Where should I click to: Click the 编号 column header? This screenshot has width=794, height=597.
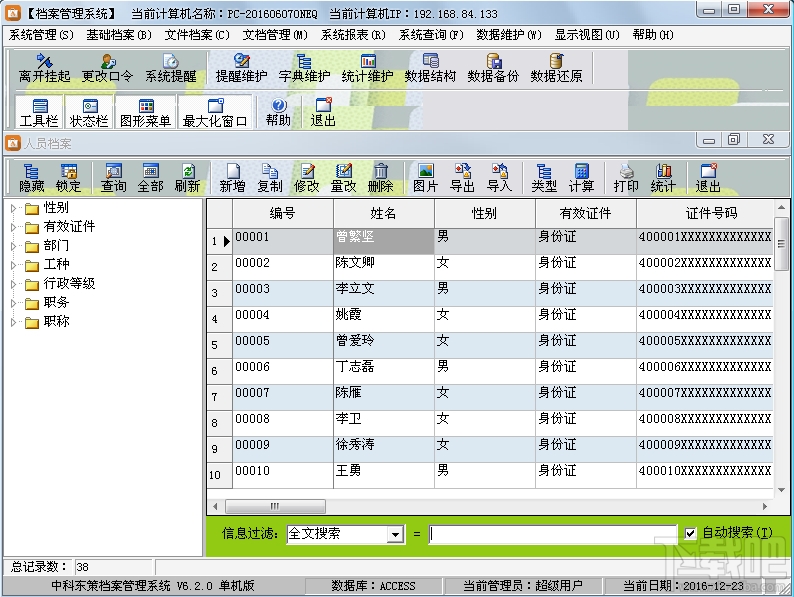[283, 213]
